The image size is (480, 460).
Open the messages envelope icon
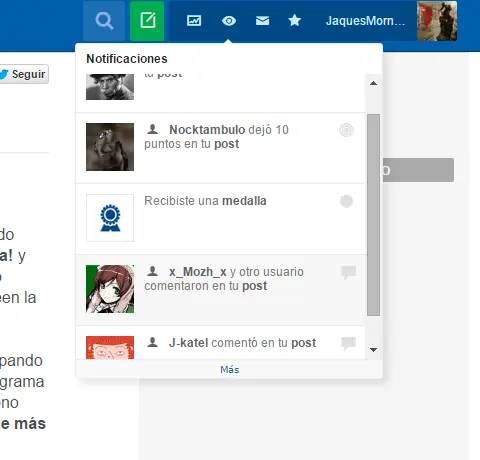262,21
